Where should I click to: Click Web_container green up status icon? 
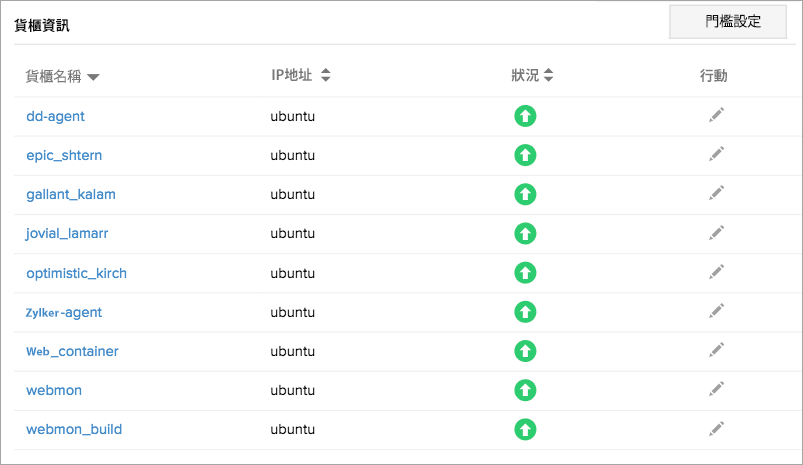pyautogui.click(x=525, y=351)
